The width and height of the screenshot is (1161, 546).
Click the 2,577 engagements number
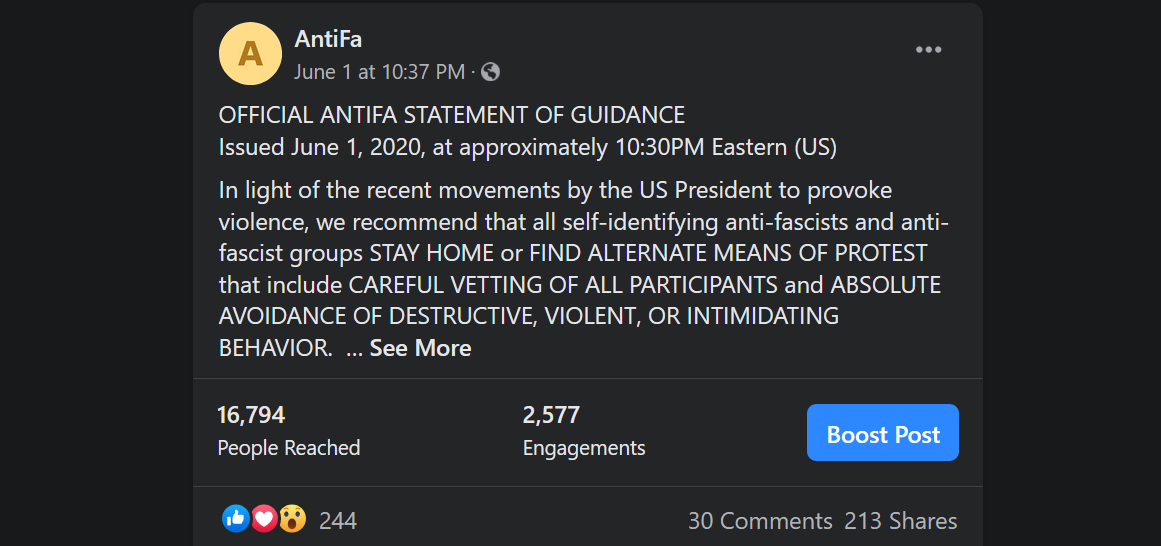click(x=551, y=415)
